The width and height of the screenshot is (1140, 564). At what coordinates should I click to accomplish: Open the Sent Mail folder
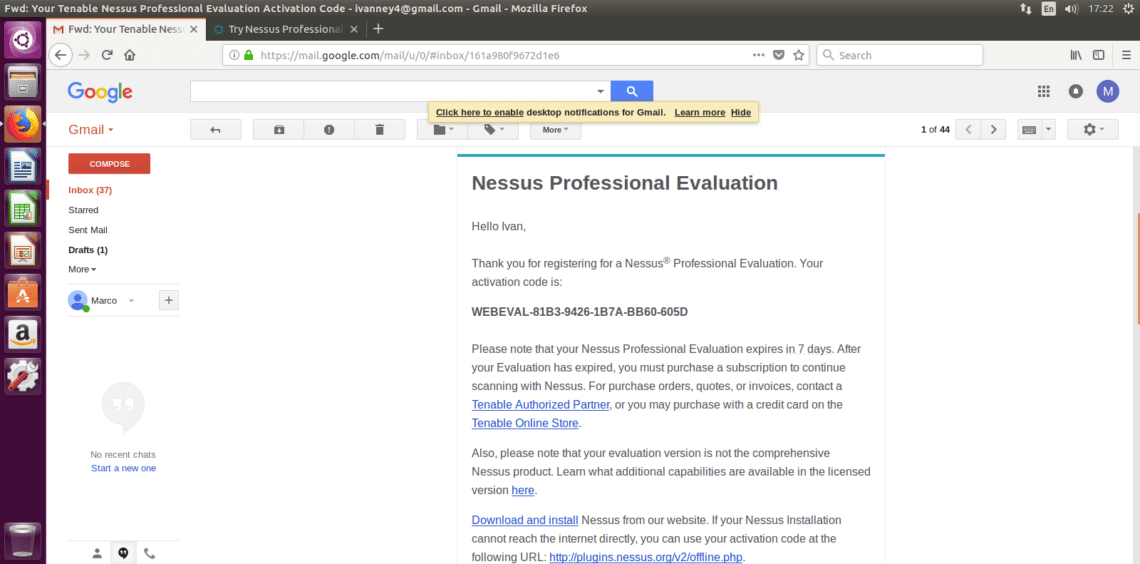pos(88,230)
